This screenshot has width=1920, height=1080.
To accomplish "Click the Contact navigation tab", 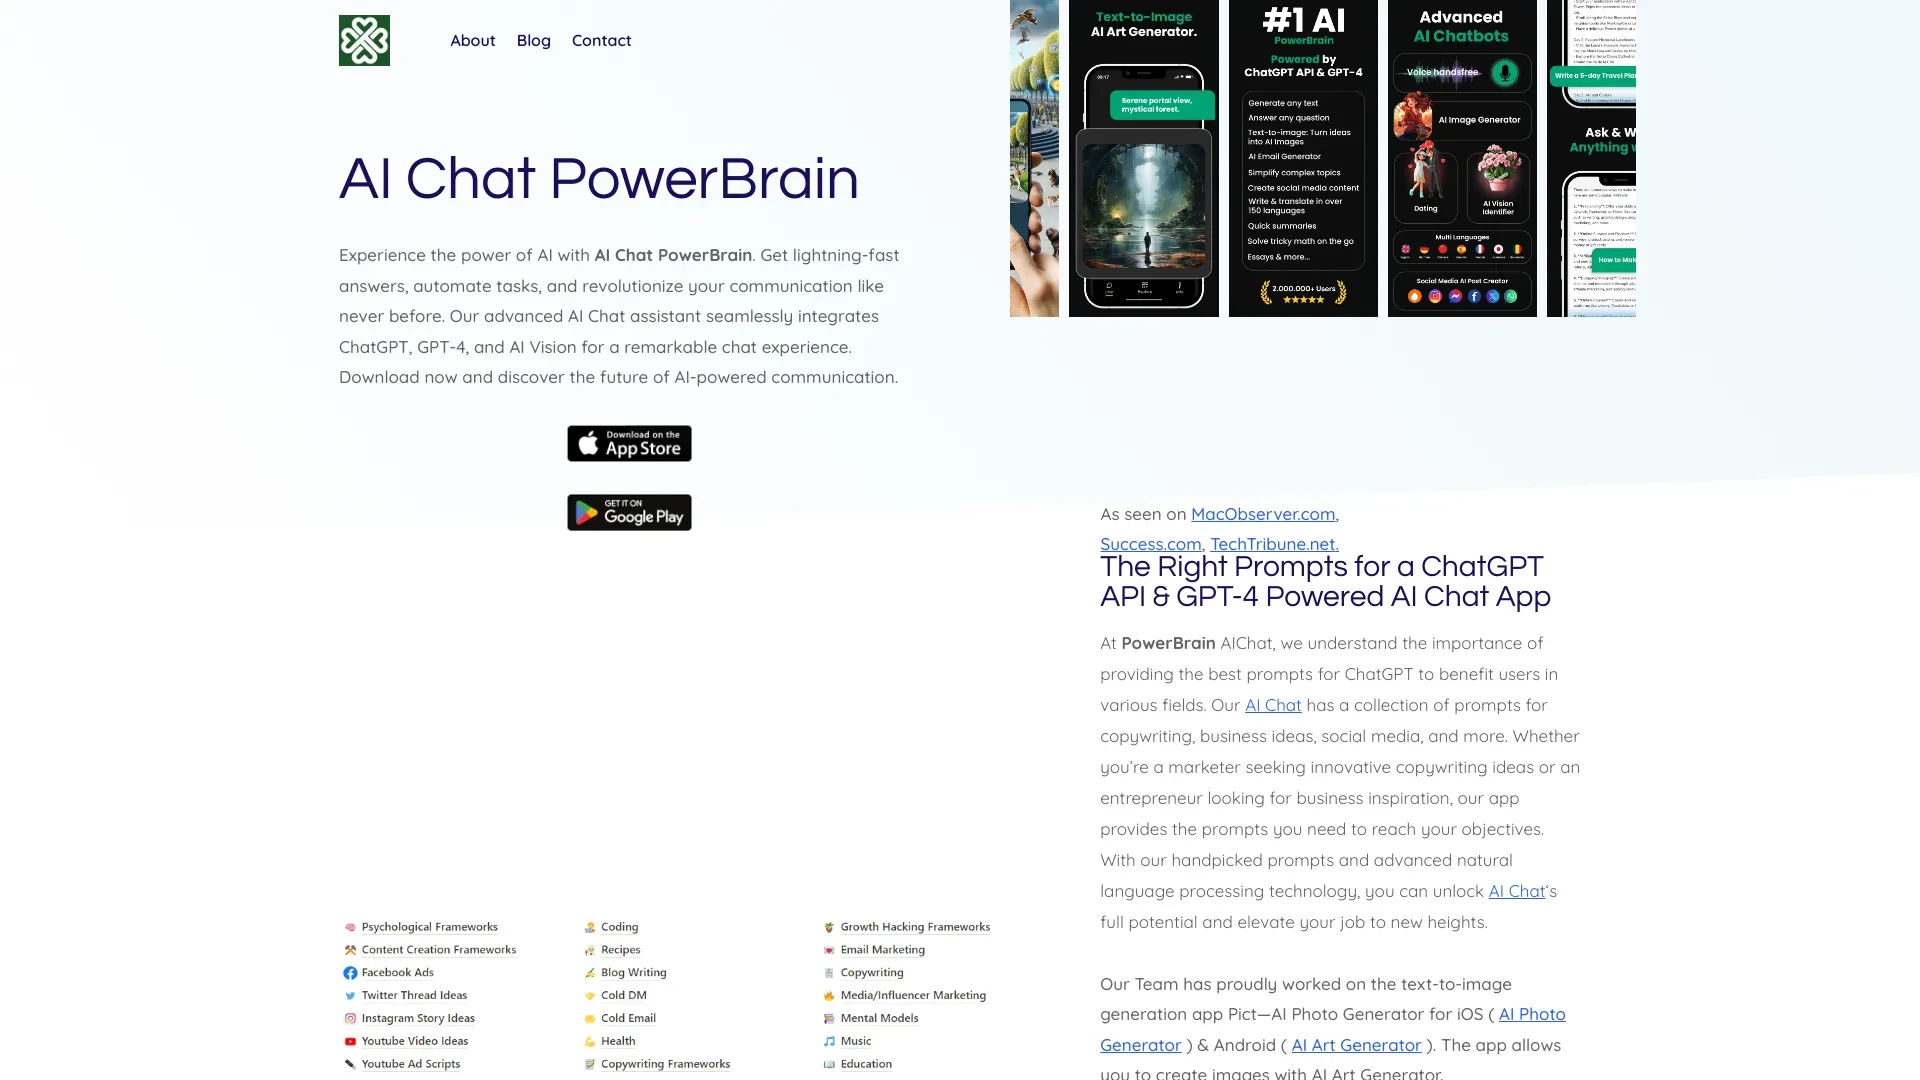I will click(x=600, y=41).
